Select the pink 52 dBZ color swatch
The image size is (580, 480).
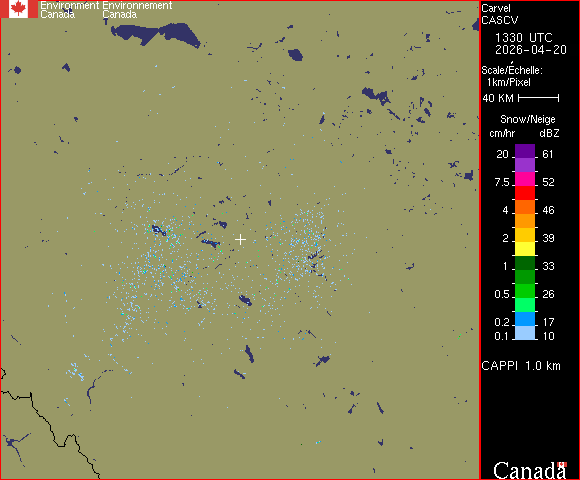pyautogui.click(x=525, y=179)
